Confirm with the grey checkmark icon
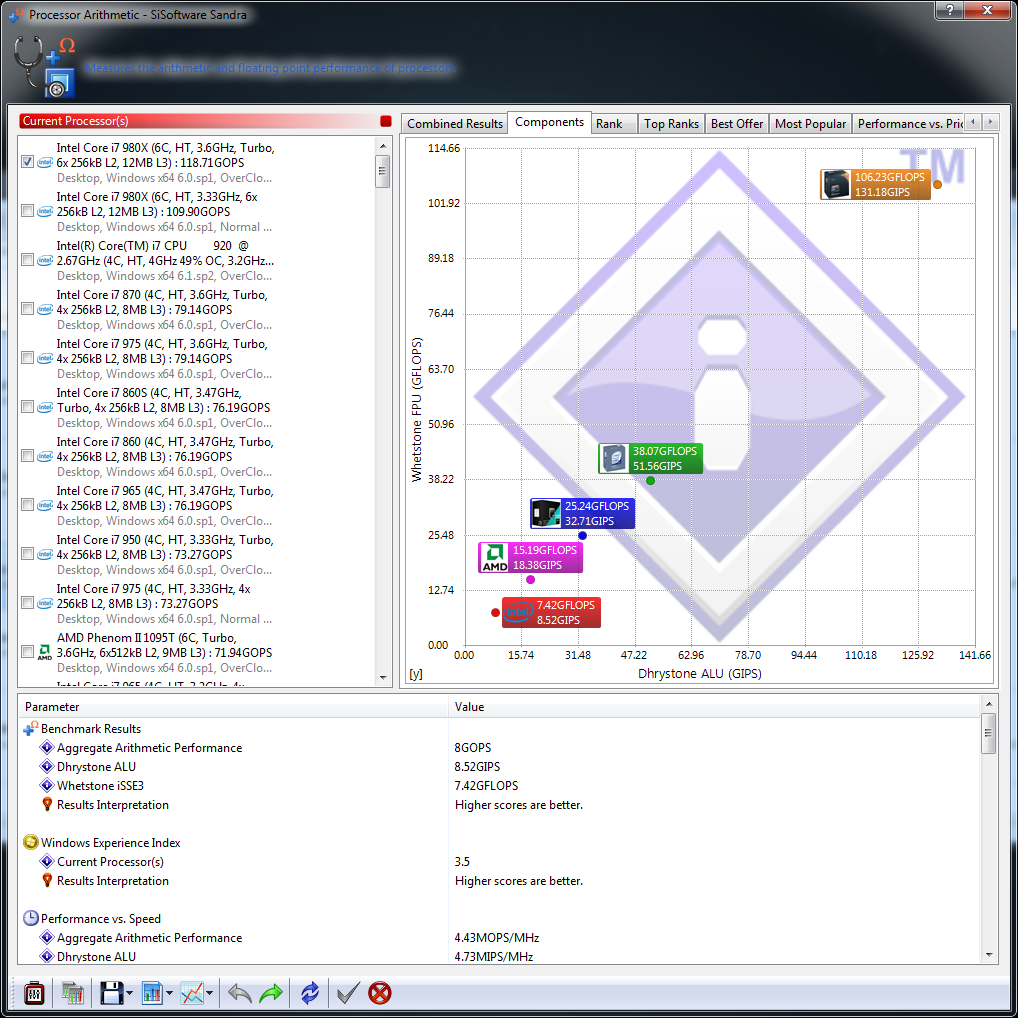This screenshot has height=1018, width=1018. pyautogui.click(x=348, y=993)
